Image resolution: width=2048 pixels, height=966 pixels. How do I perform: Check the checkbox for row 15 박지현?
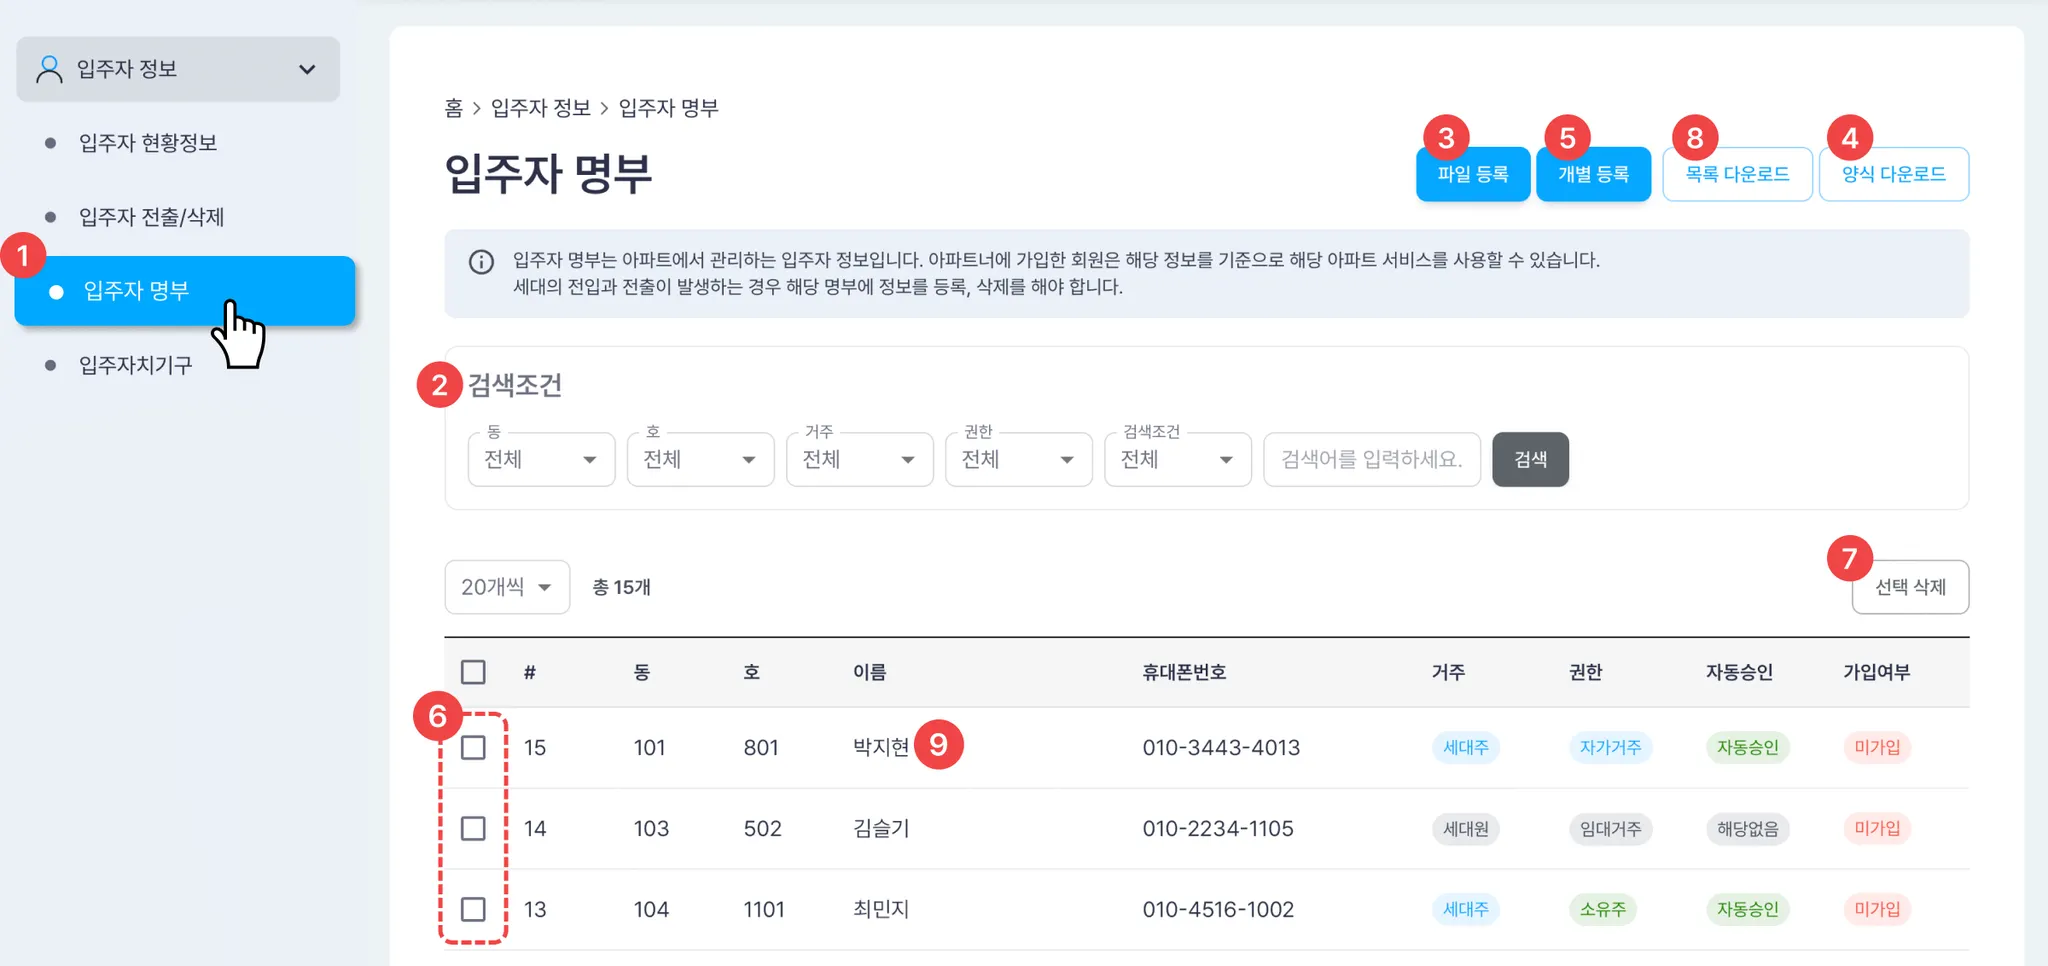[x=473, y=748]
